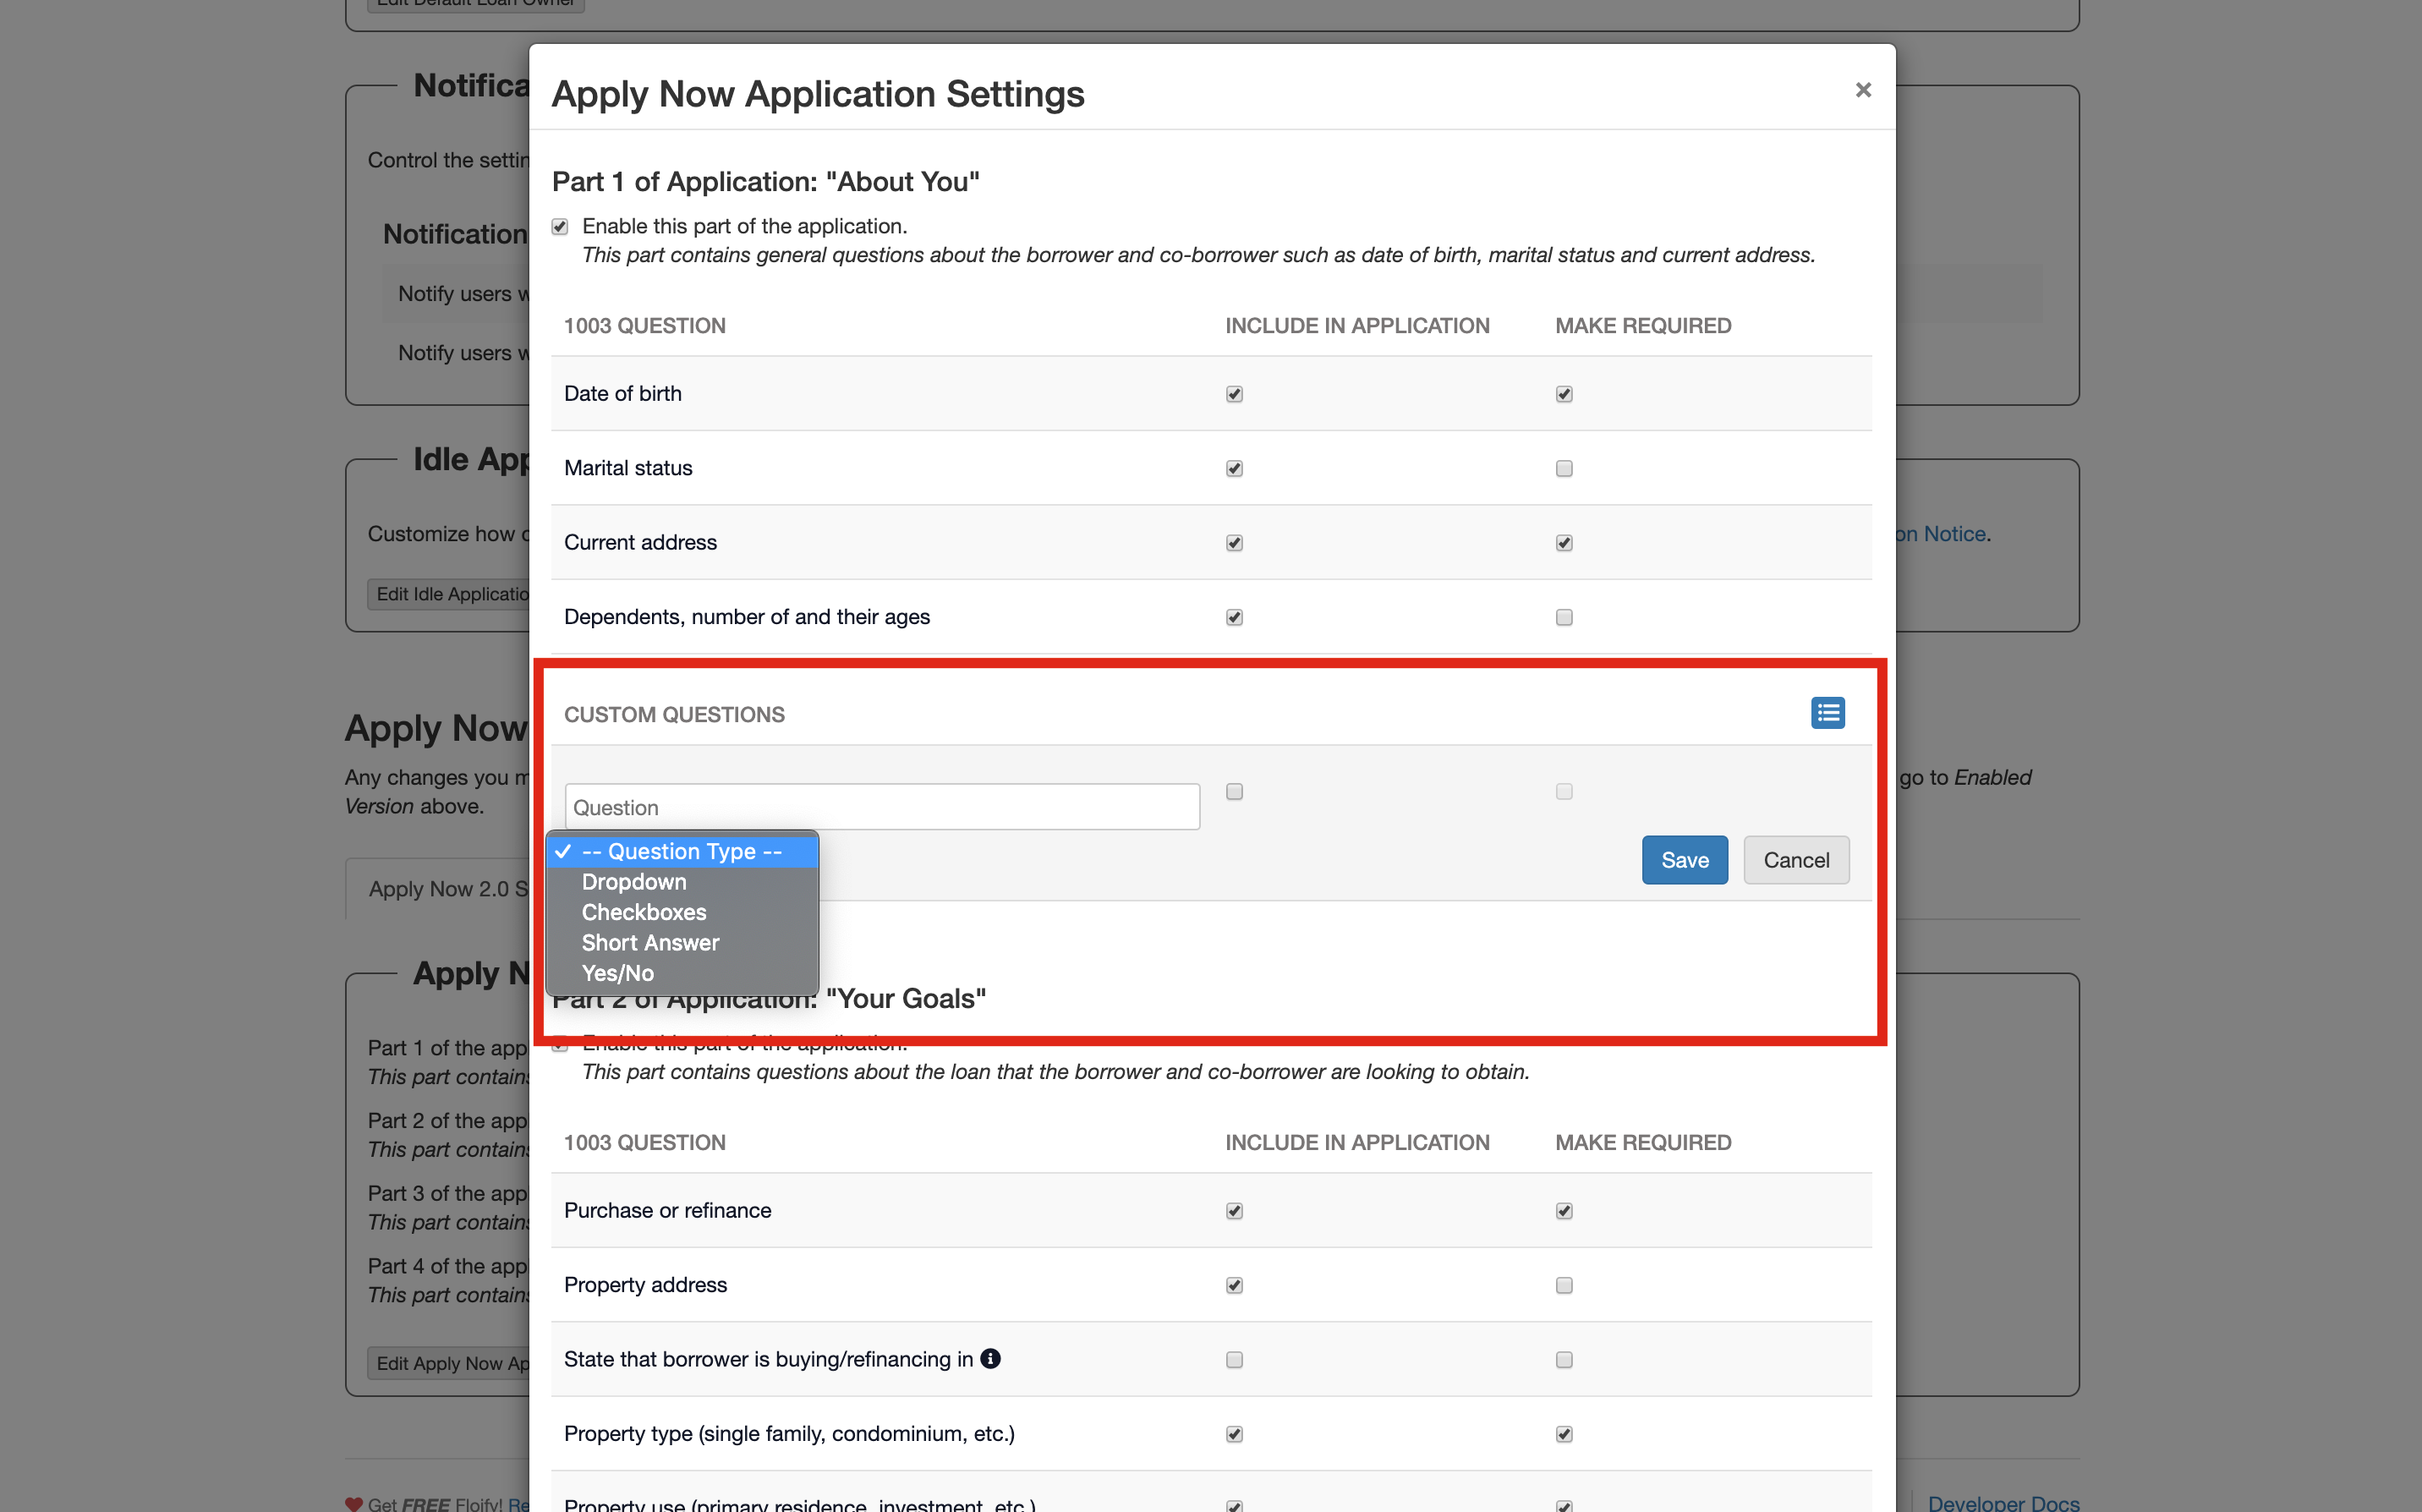Enable Make Required for Marital status
This screenshot has width=2422, height=1512.
click(1563, 468)
